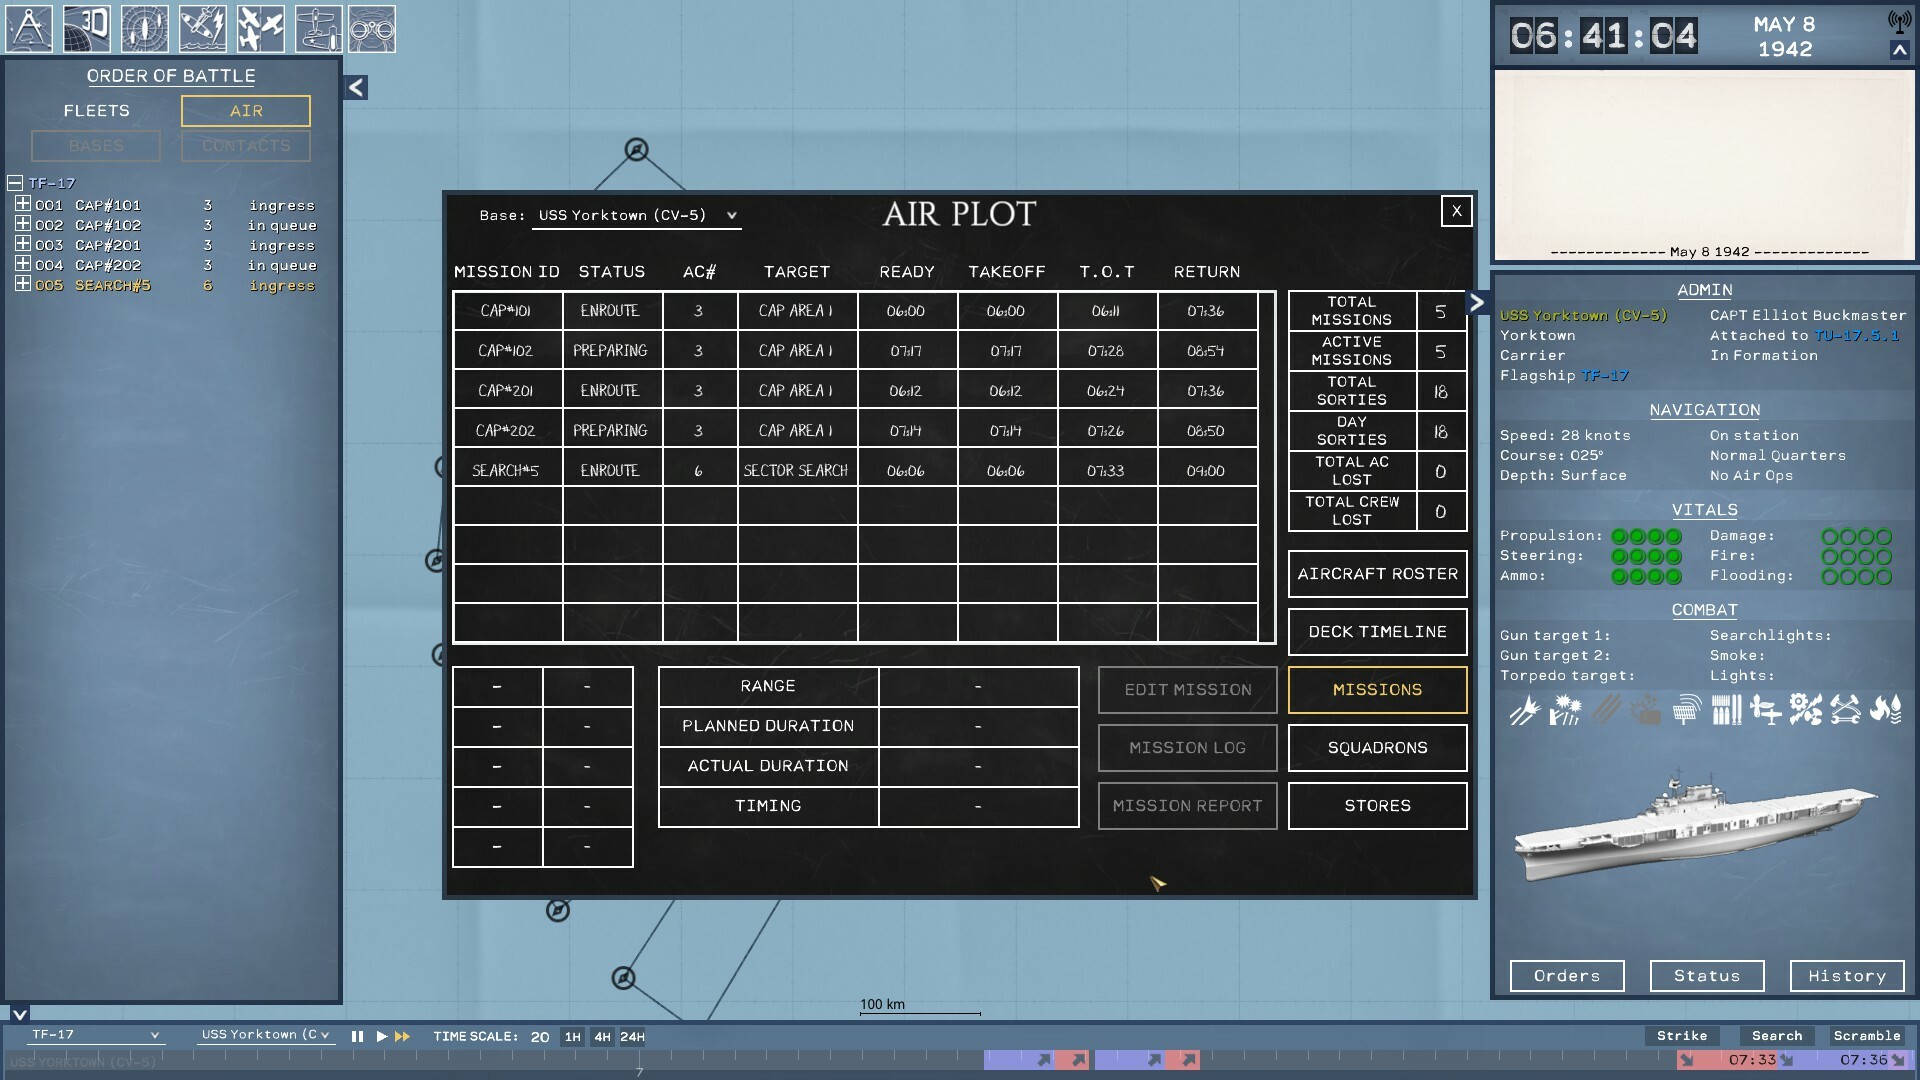The image size is (1920, 1080).
Task: Open the torpedo attack toolbar icon
Action: 203,28
